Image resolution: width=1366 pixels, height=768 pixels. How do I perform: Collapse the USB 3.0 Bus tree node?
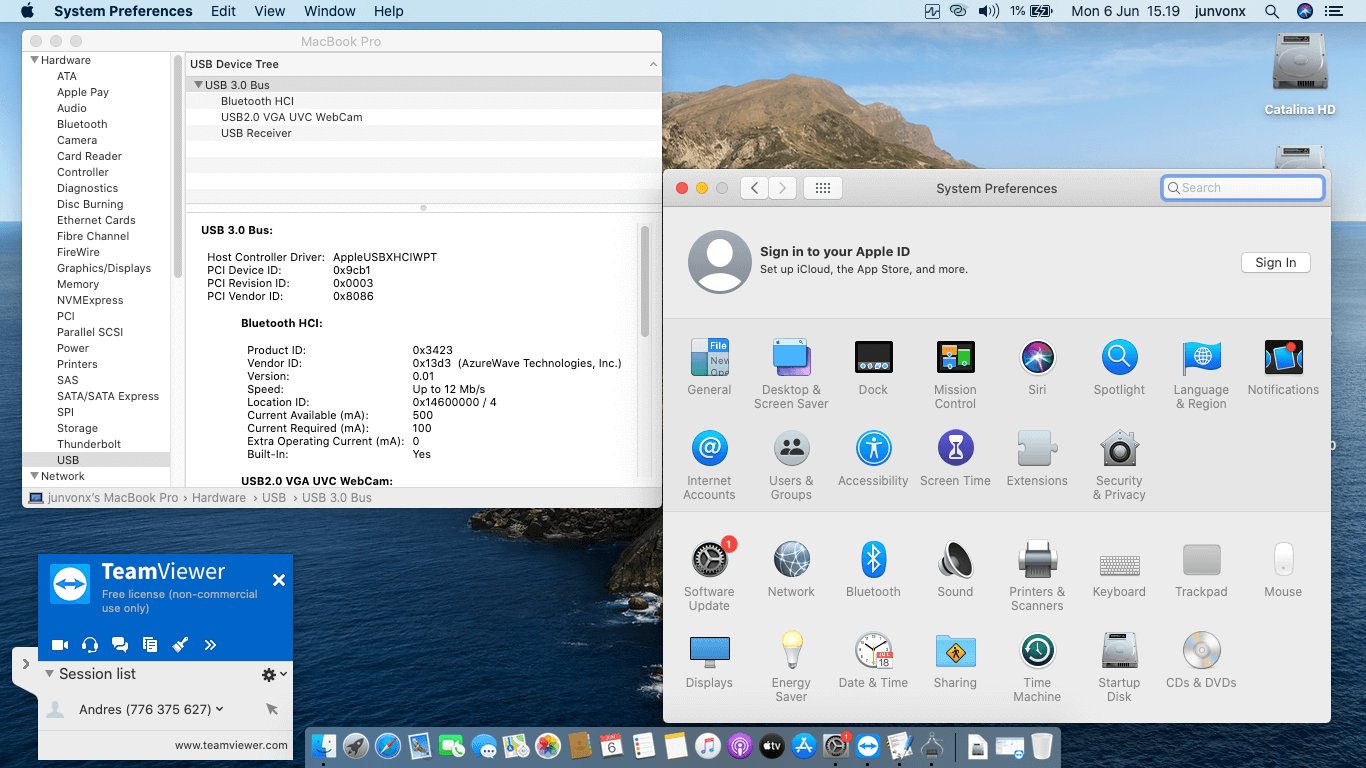[198, 85]
